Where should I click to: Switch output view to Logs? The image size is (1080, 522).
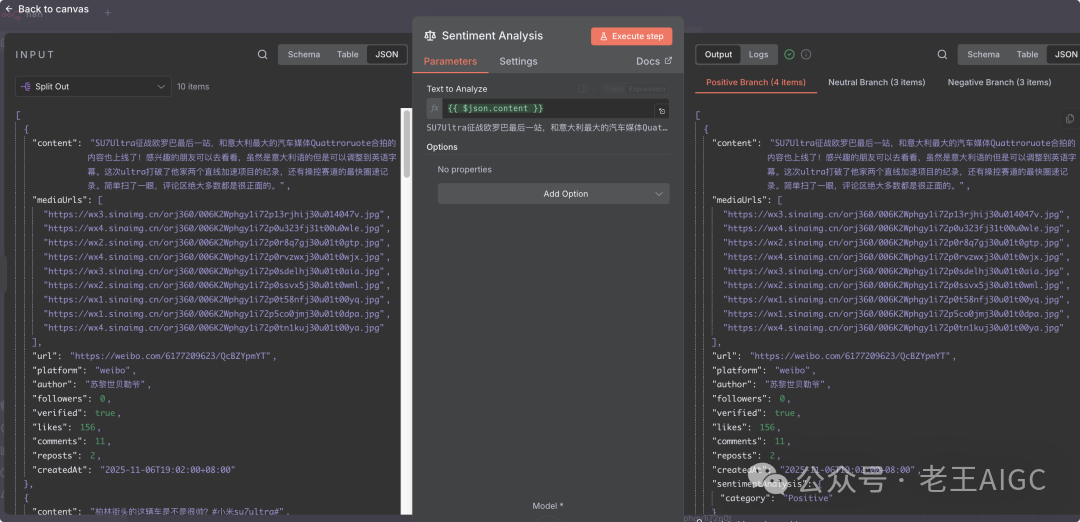758,54
